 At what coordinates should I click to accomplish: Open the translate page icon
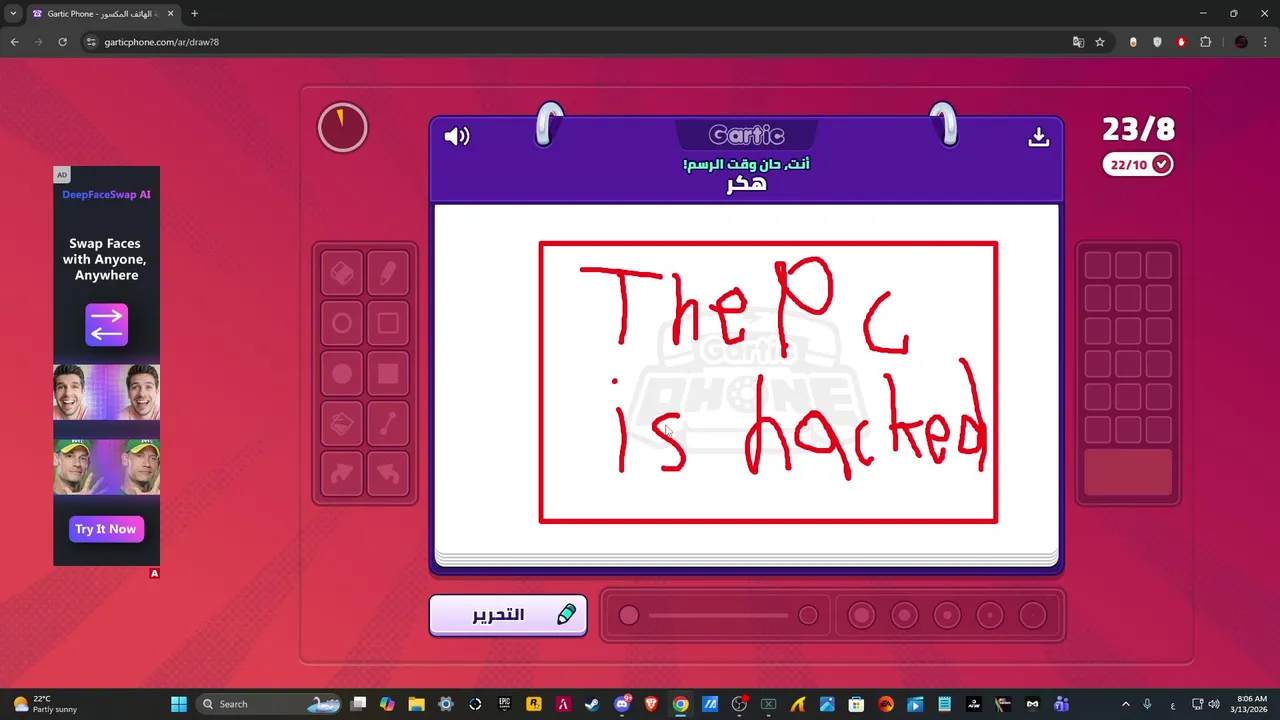click(x=1078, y=42)
